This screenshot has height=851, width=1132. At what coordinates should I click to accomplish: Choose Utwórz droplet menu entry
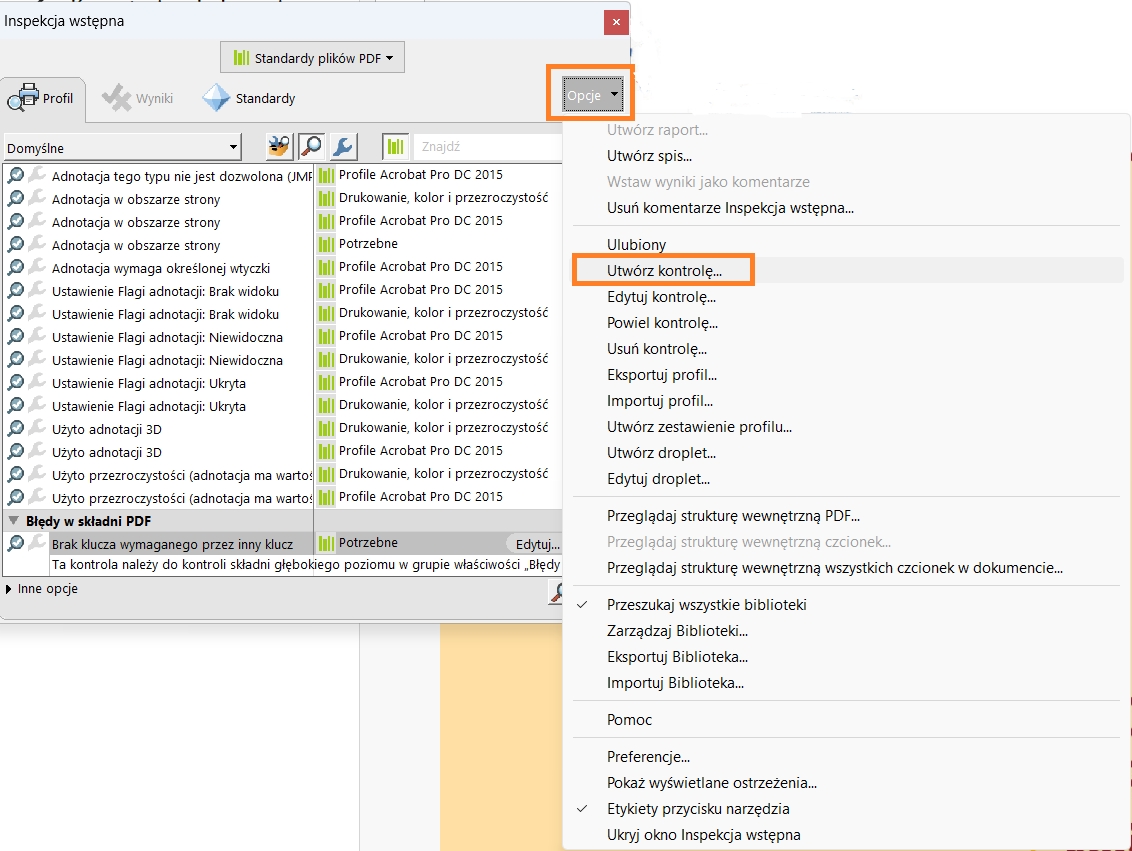click(661, 453)
